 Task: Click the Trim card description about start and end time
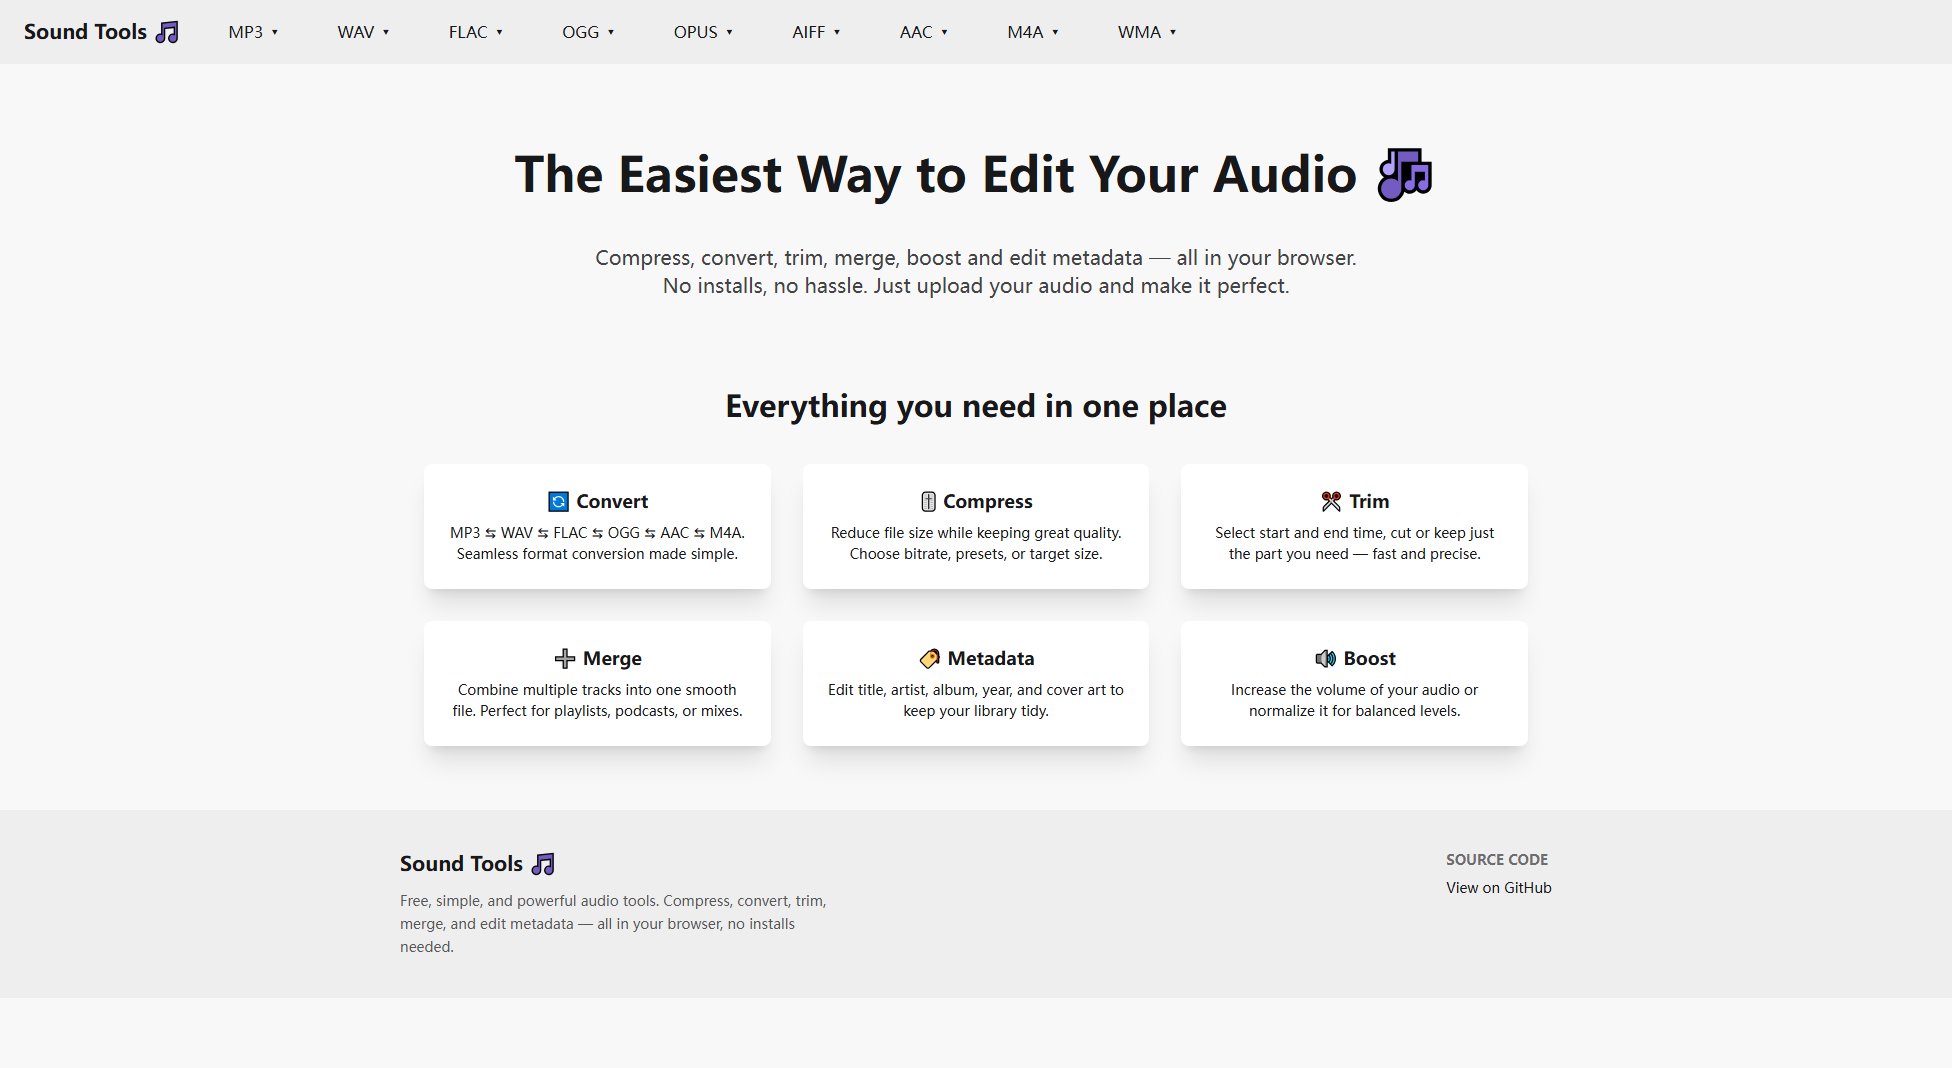coord(1355,543)
